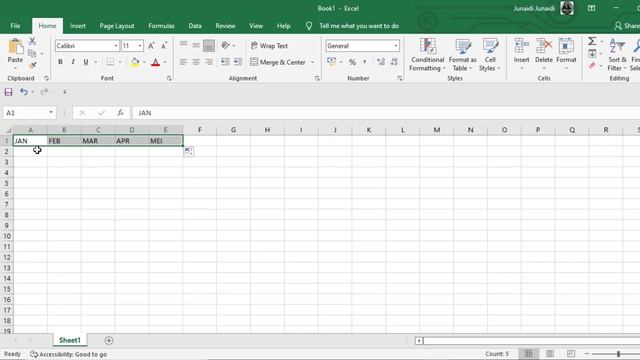640x360 pixels.
Task: Switch to the Data tab
Action: 195,26
